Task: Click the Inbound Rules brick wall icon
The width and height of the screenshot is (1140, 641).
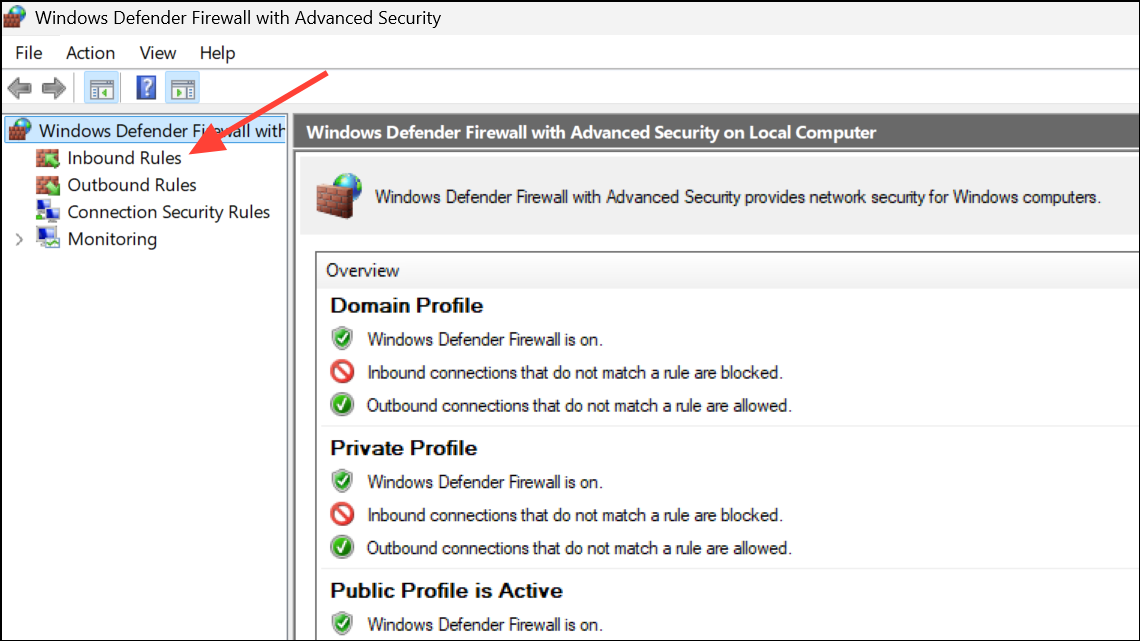Action: click(x=48, y=158)
